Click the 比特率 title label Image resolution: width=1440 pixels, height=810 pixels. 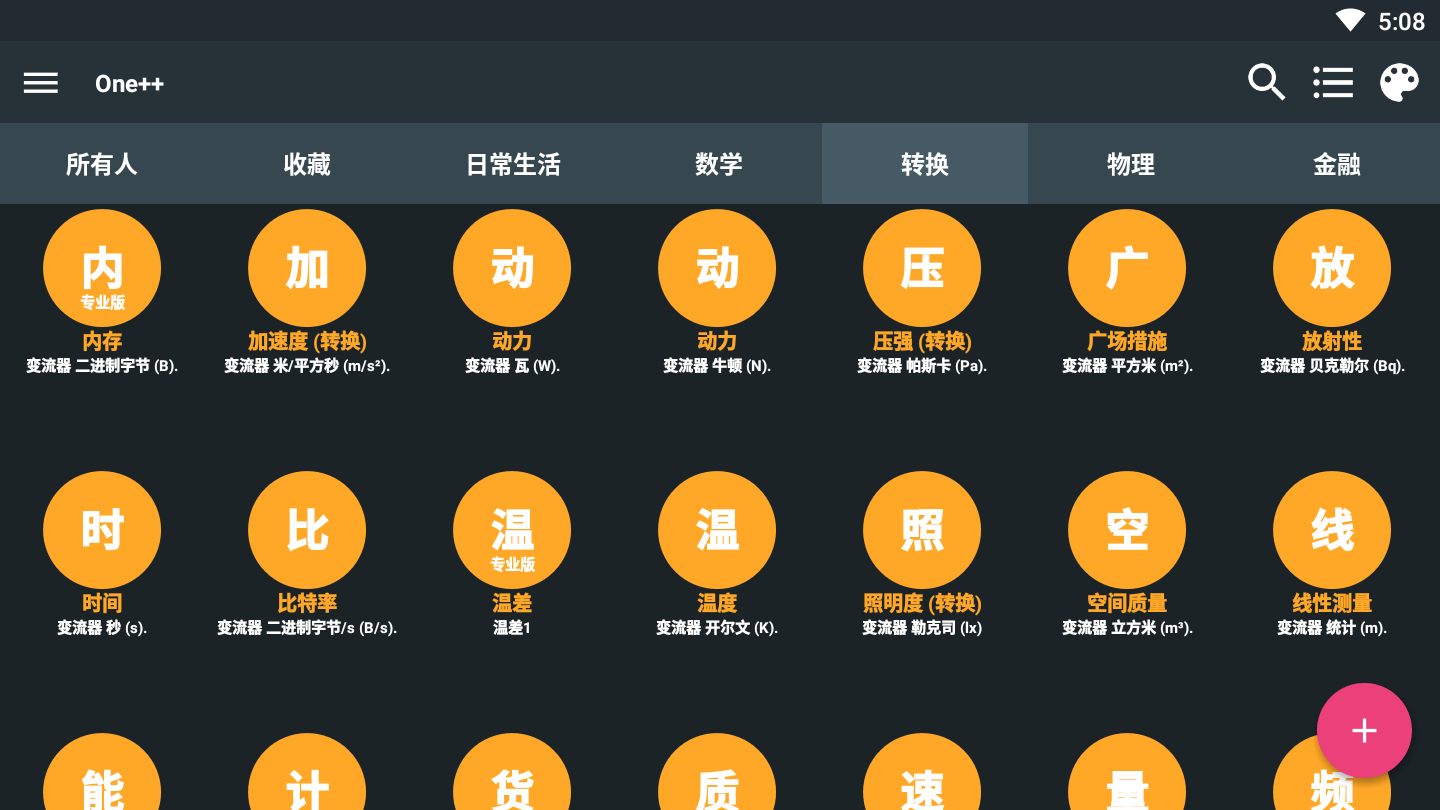tap(307, 604)
